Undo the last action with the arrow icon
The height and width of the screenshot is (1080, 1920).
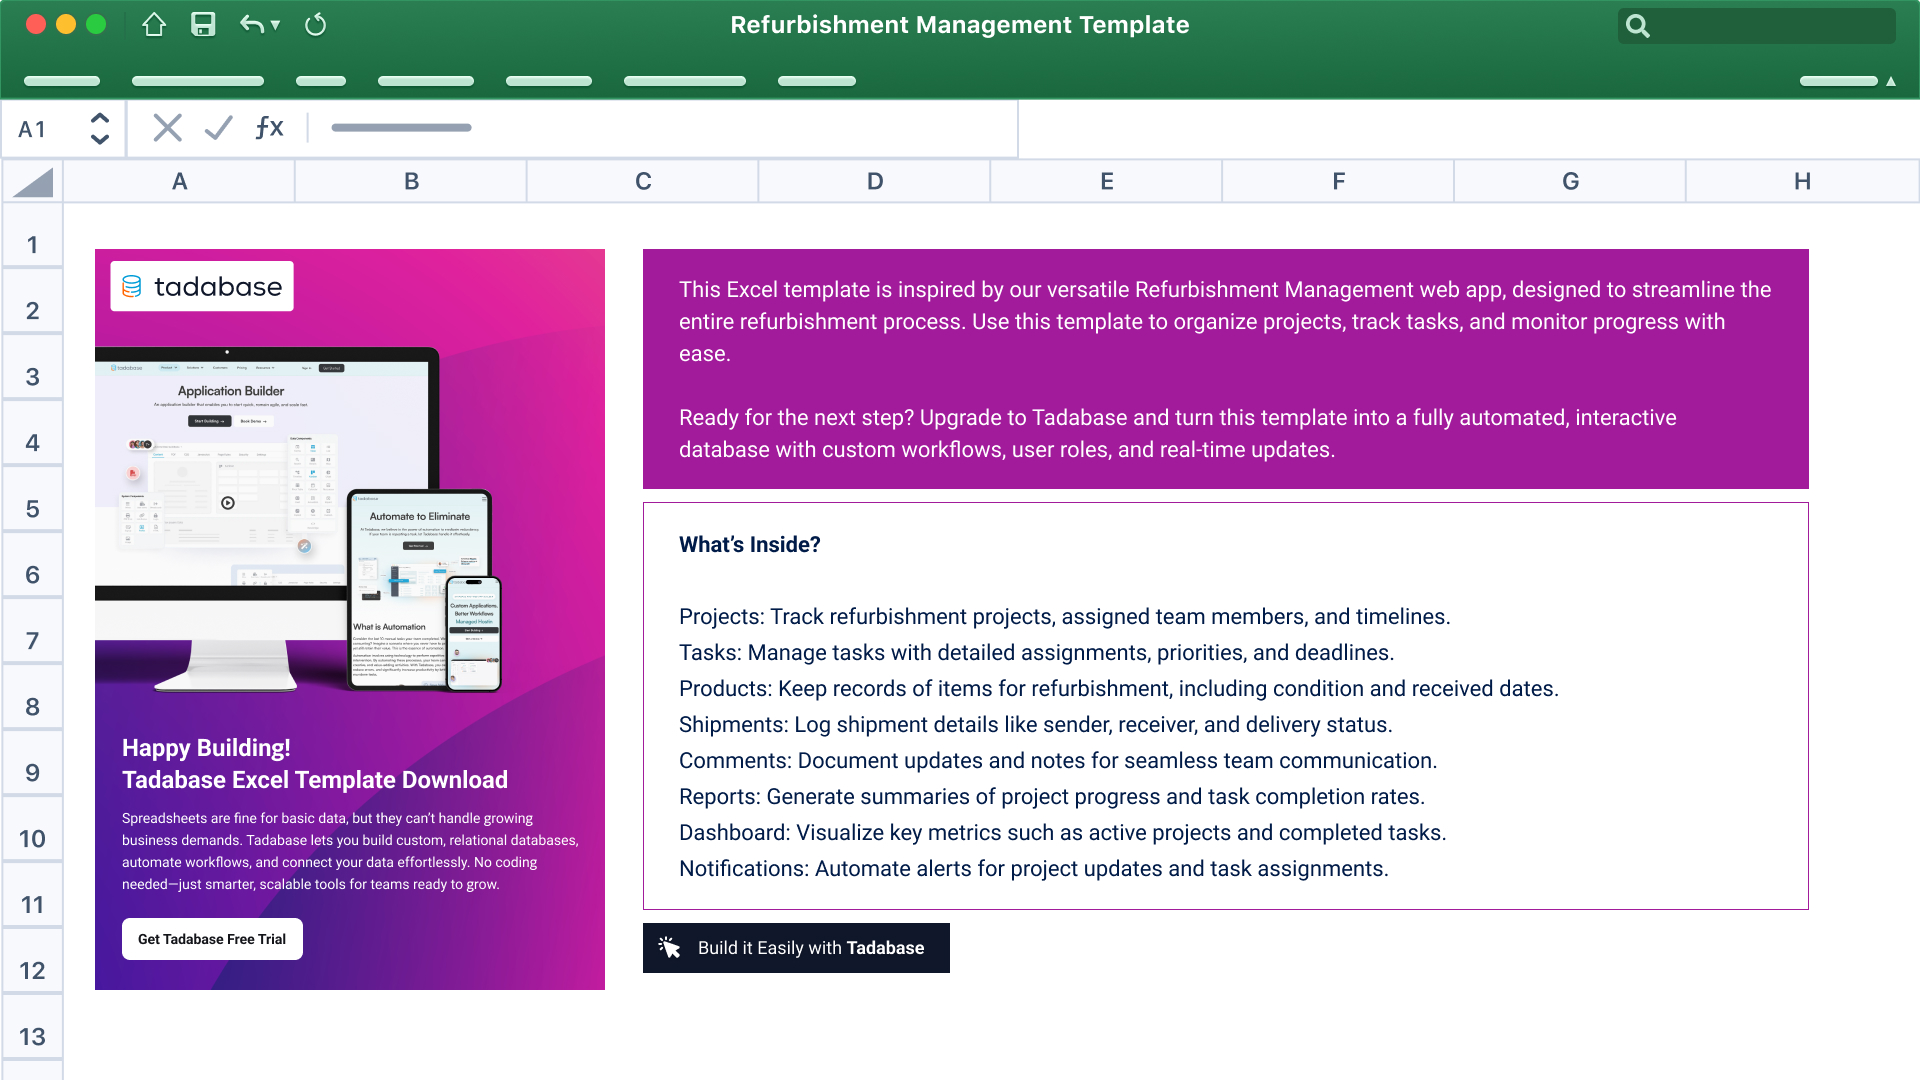click(x=251, y=25)
